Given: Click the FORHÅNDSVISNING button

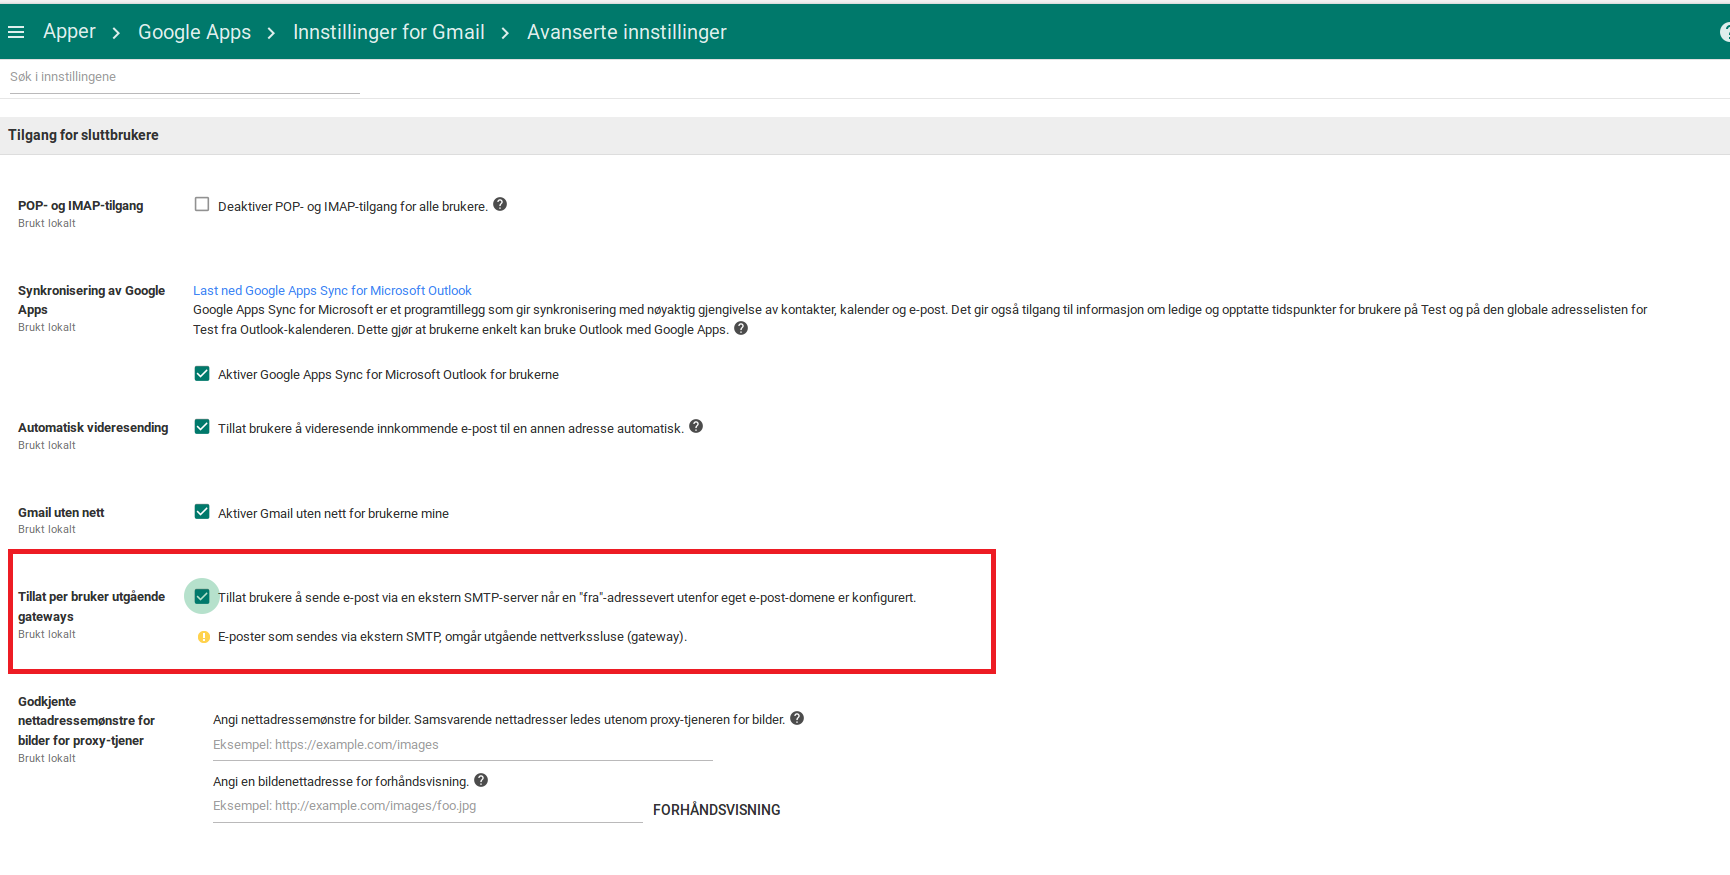Looking at the screenshot, I should (717, 810).
